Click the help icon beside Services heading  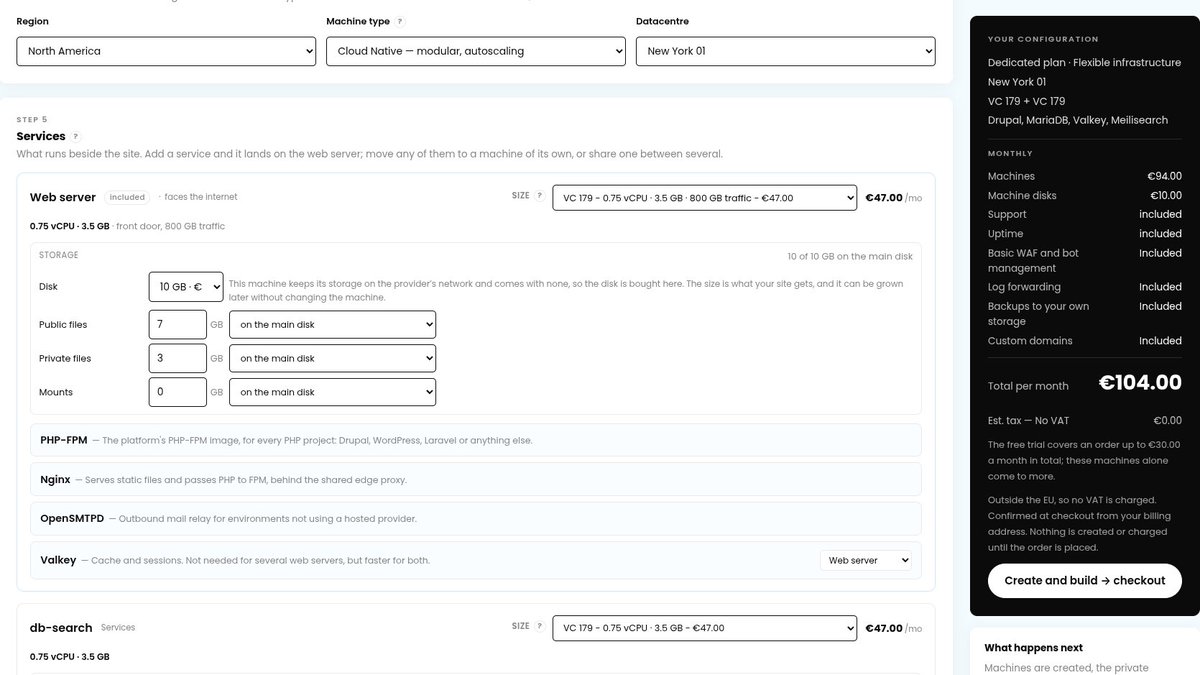tap(75, 136)
